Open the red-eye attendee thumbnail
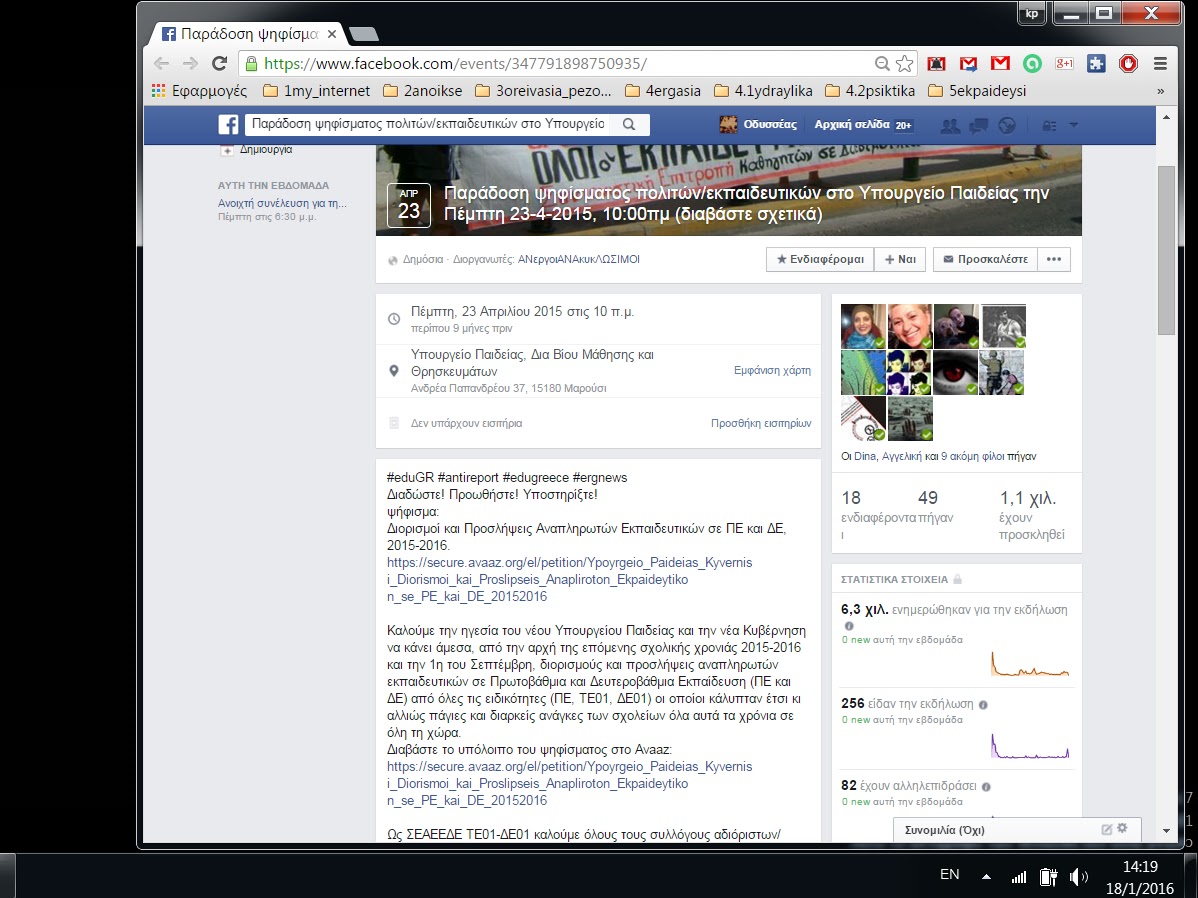The height and width of the screenshot is (898, 1198). coord(955,372)
